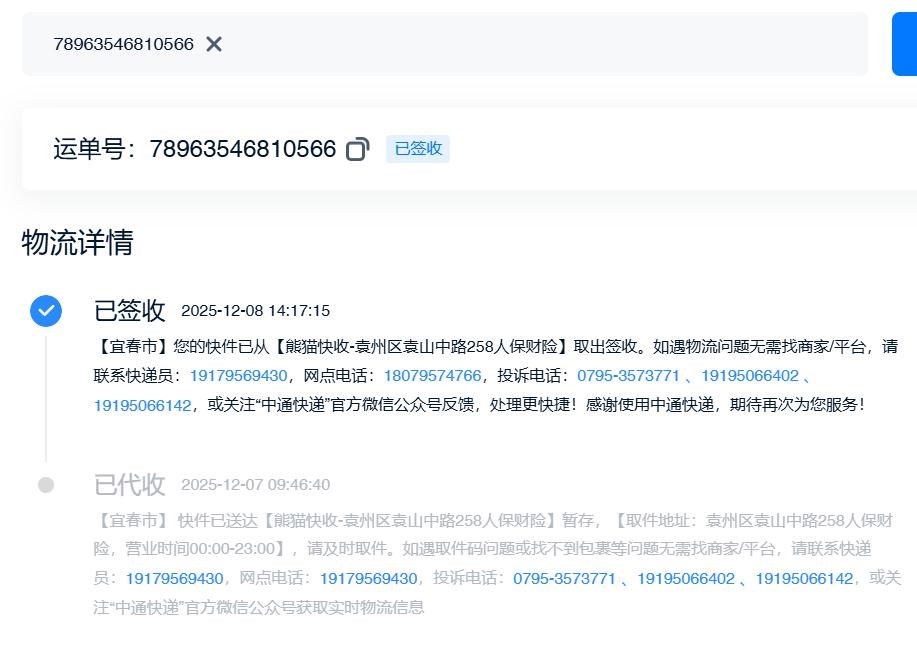The width and height of the screenshot is (917, 655).
Task: Click the 已签收 status badge beside waybill number
Action: click(418, 149)
